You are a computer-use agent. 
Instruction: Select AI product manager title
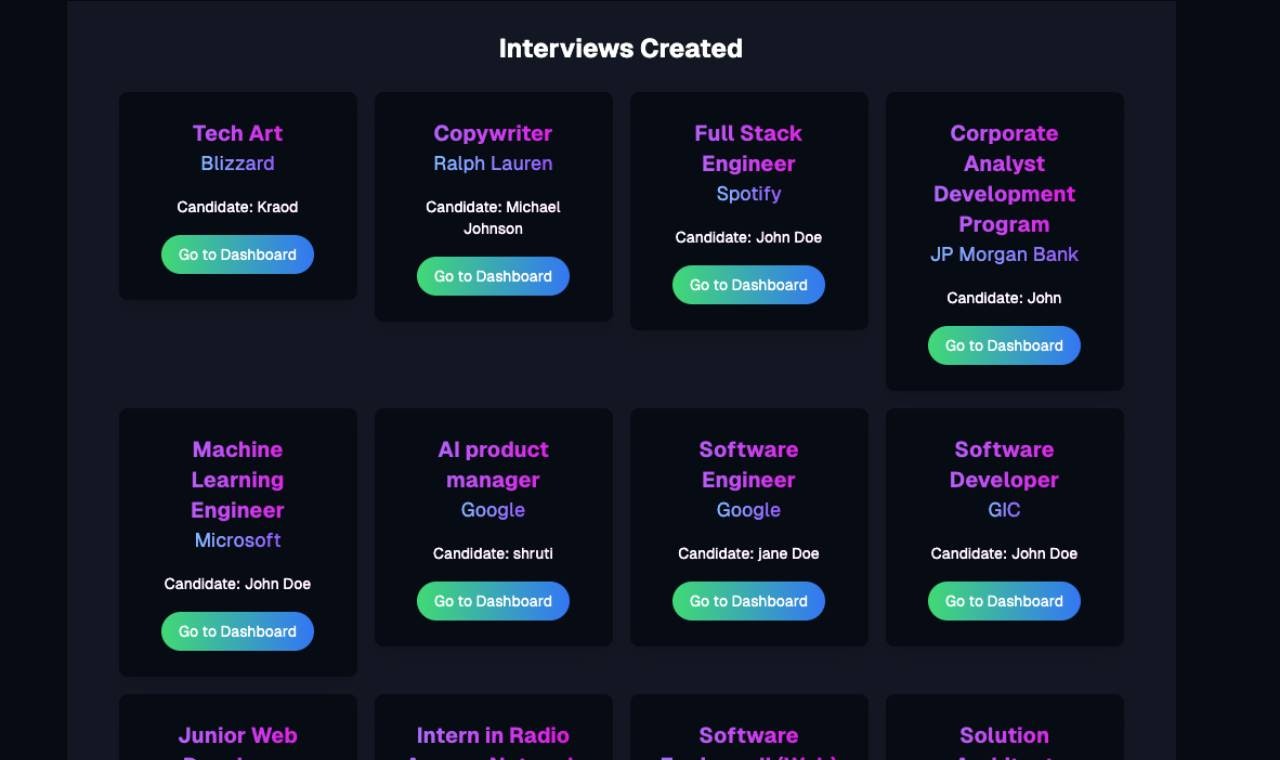493,464
